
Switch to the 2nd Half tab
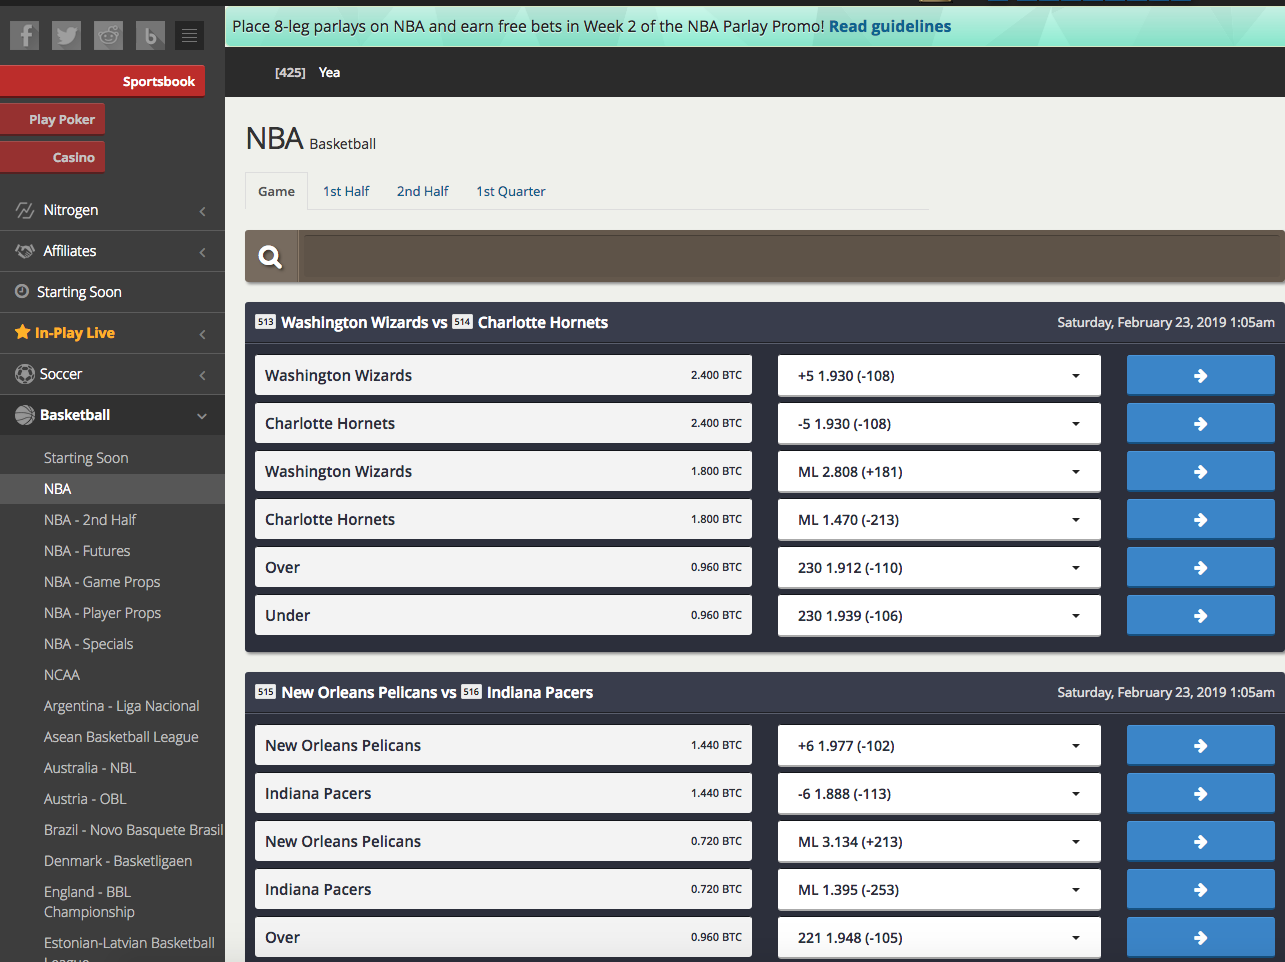click(423, 191)
